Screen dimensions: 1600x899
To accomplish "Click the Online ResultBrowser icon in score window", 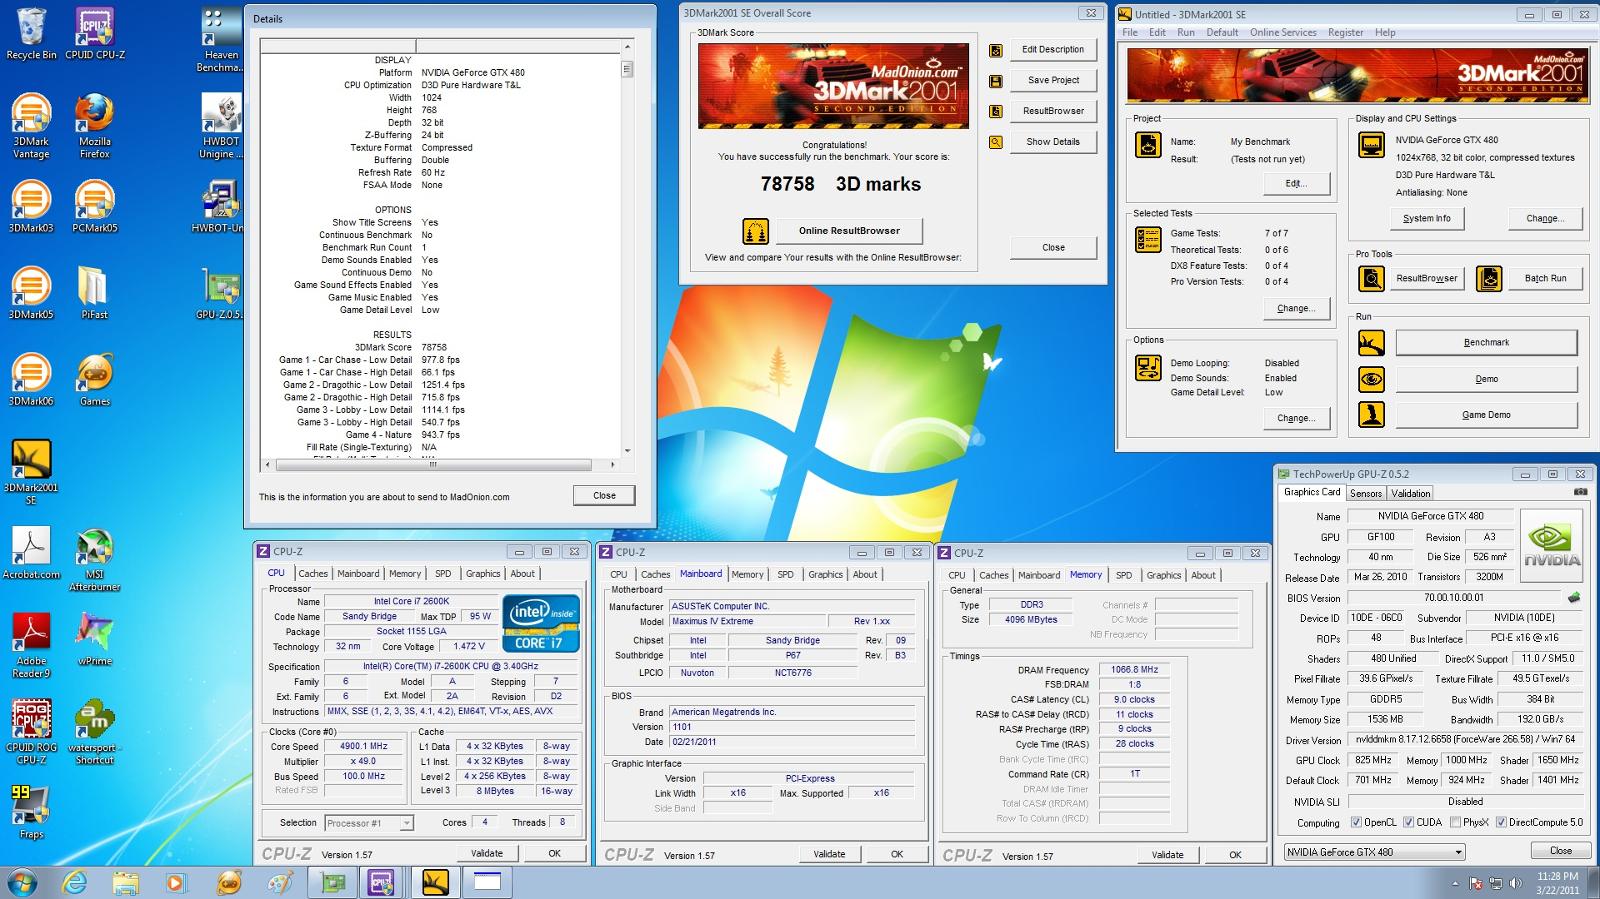I will pyautogui.click(x=755, y=231).
